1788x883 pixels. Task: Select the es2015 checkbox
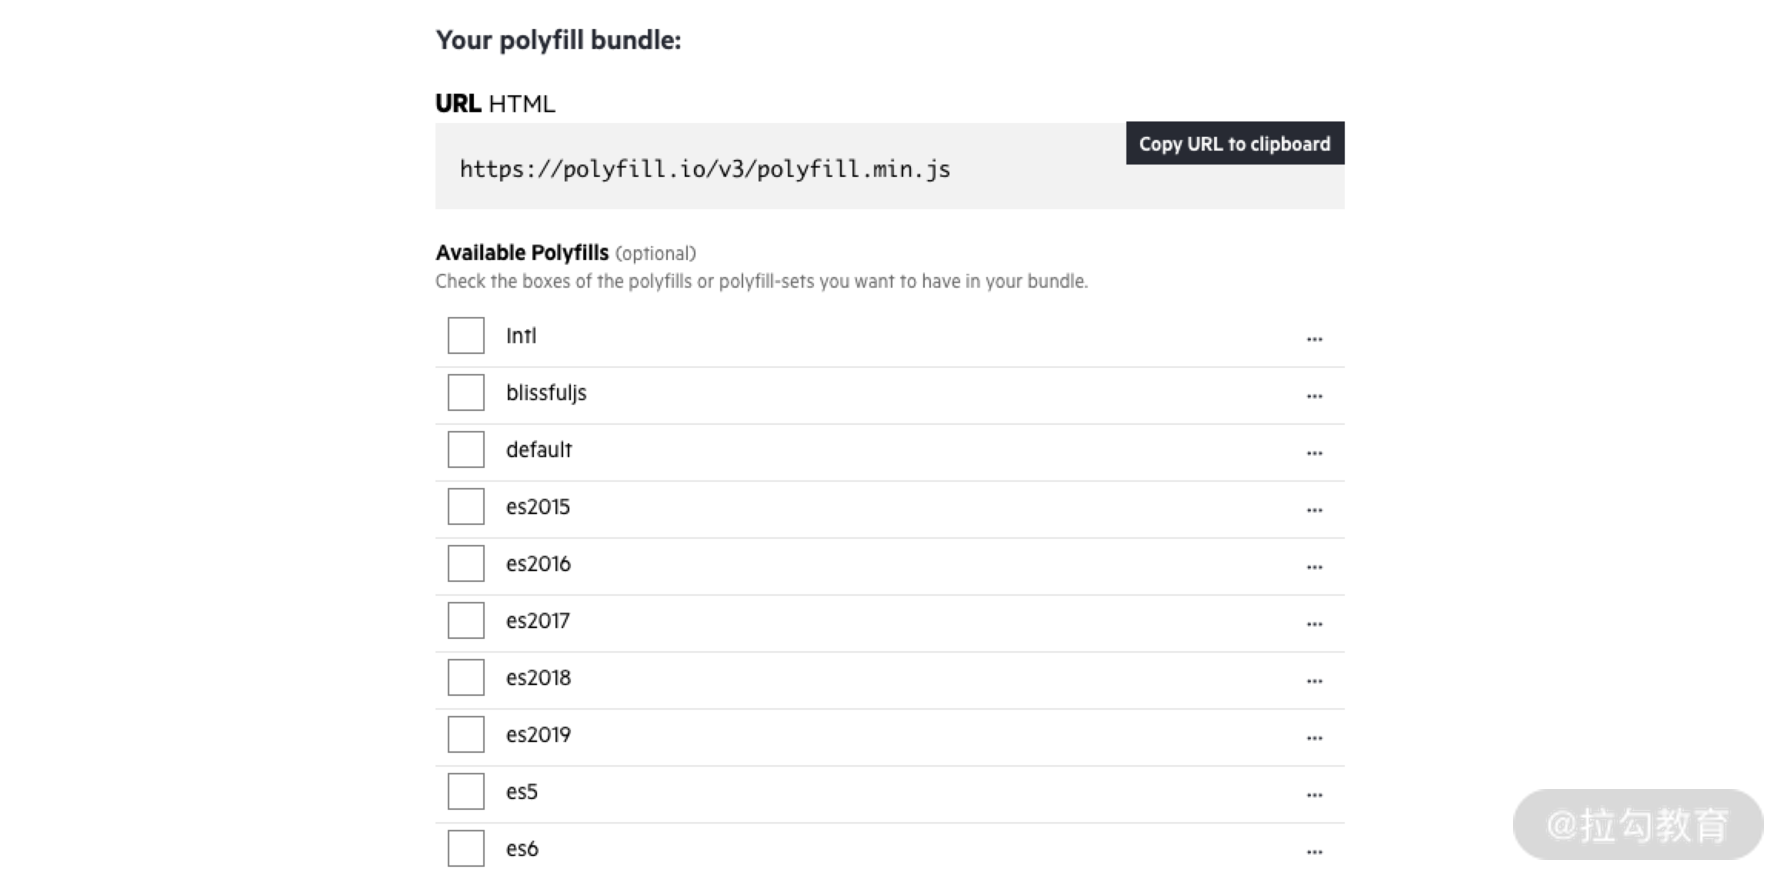[466, 507]
